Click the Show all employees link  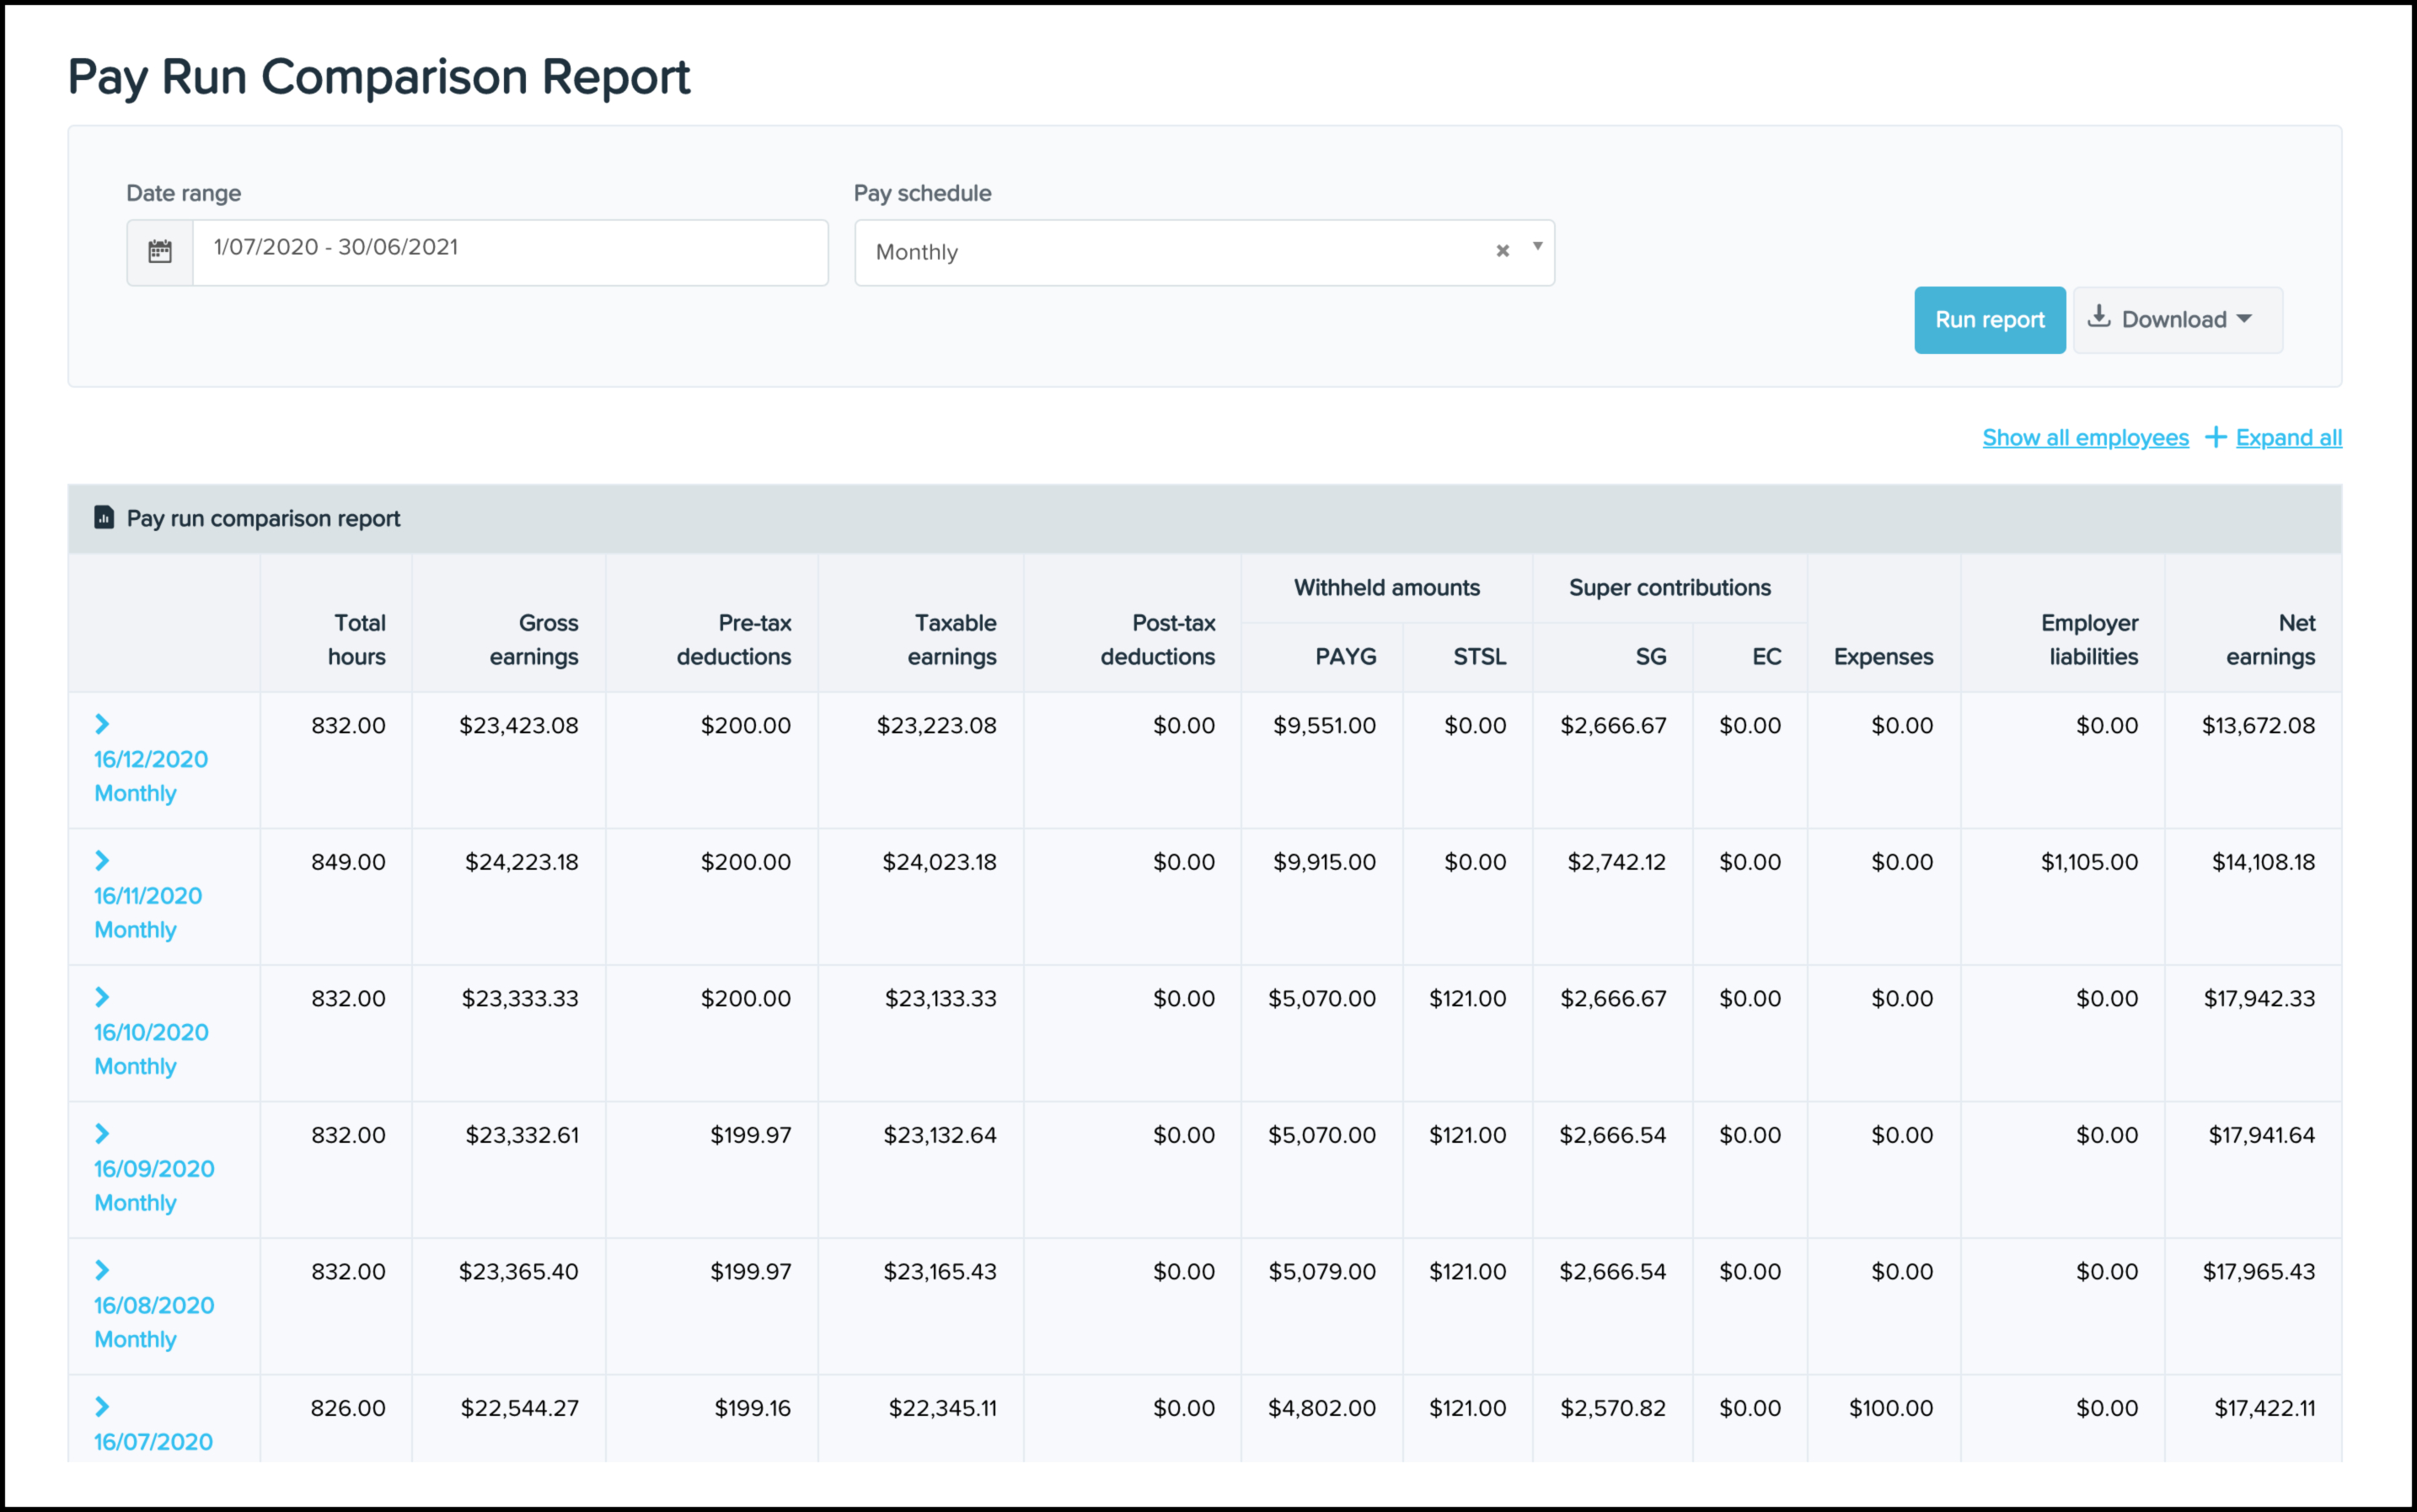tap(2085, 438)
